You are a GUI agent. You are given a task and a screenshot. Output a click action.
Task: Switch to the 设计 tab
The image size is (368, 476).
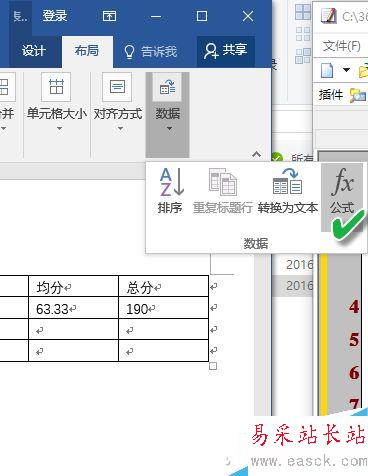[33, 51]
